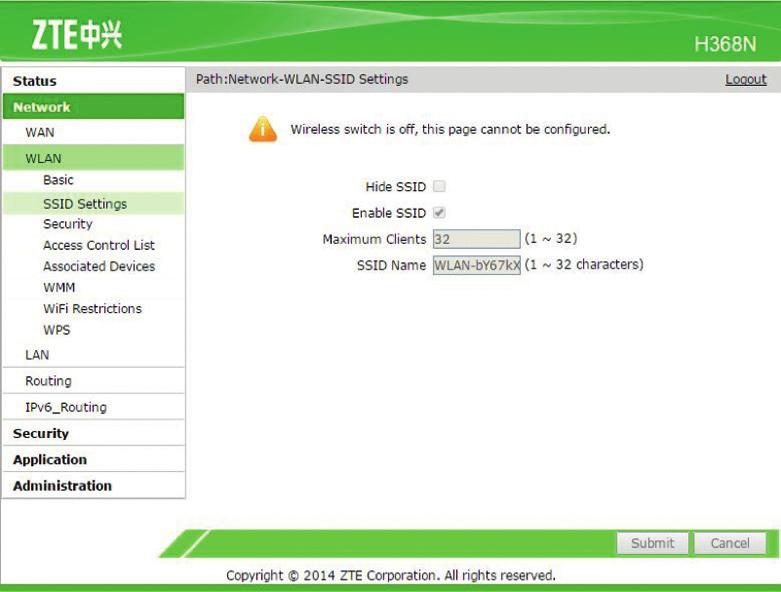
Task: Click the ZTE logo in header
Action: click(77, 34)
